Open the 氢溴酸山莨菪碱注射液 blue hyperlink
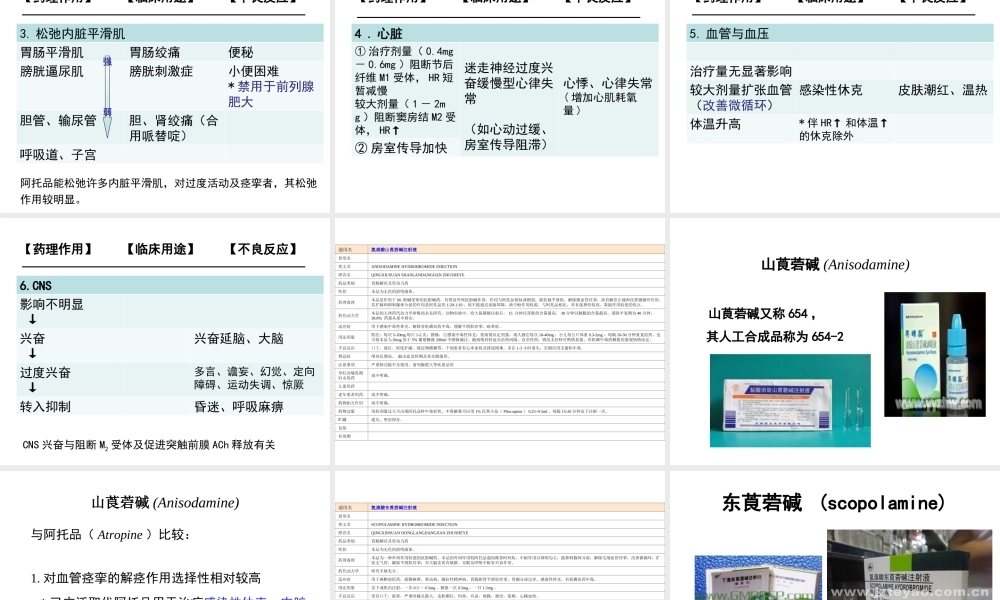 394,248
